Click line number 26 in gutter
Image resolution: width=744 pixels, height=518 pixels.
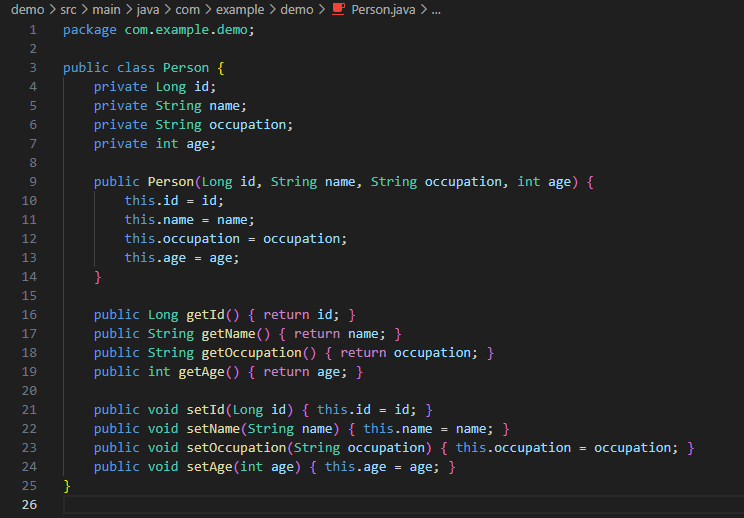point(29,505)
